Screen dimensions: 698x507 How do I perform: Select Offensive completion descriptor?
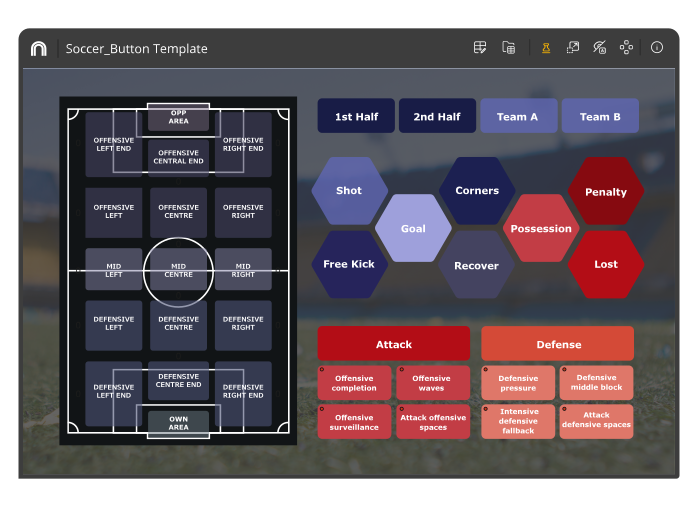354,383
